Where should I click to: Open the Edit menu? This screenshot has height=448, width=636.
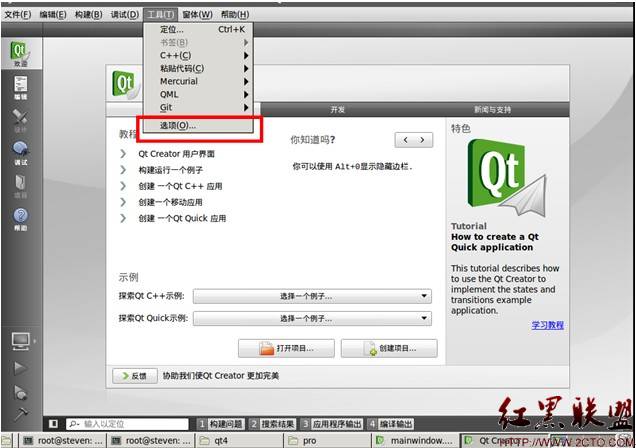click(53, 15)
